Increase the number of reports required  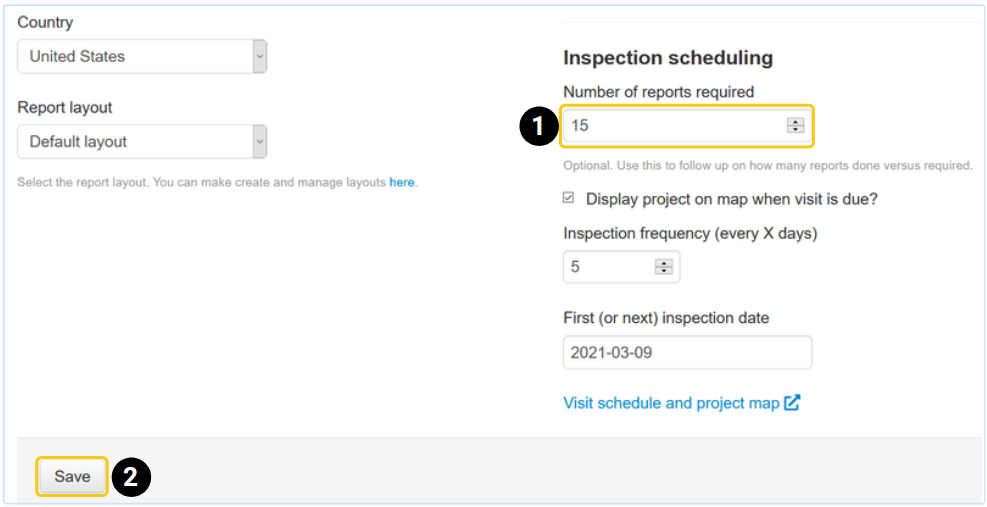click(796, 122)
